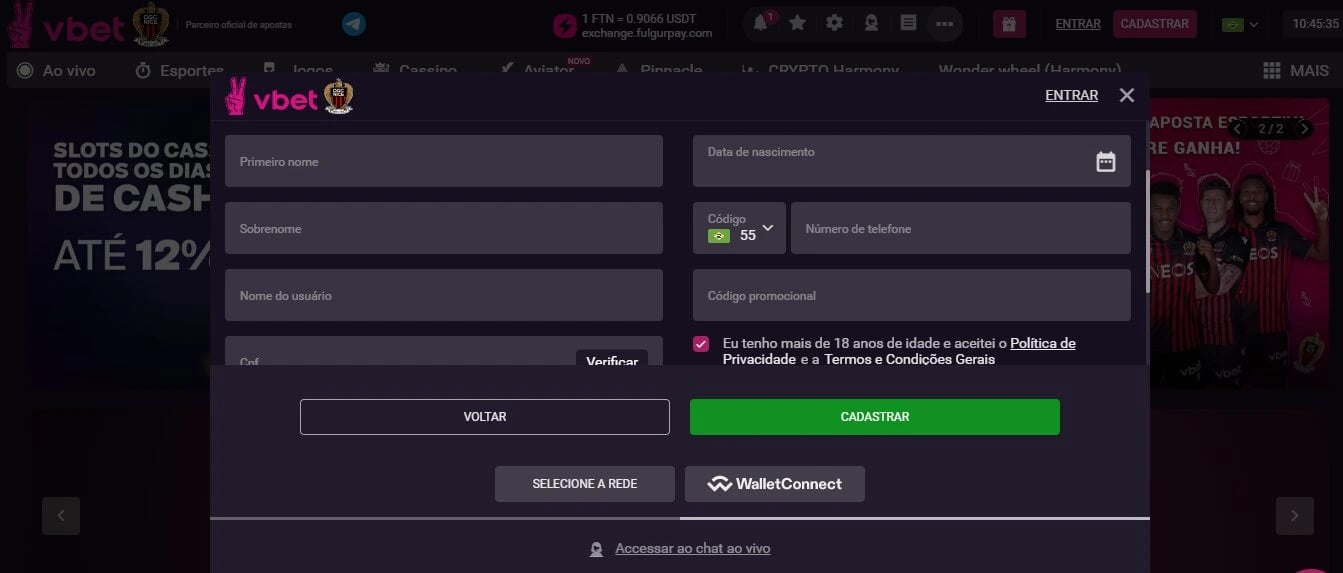Screen dimensions: 1343x573
Task: Click the vbet logo in registration dialog
Action: [x=272, y=97]
